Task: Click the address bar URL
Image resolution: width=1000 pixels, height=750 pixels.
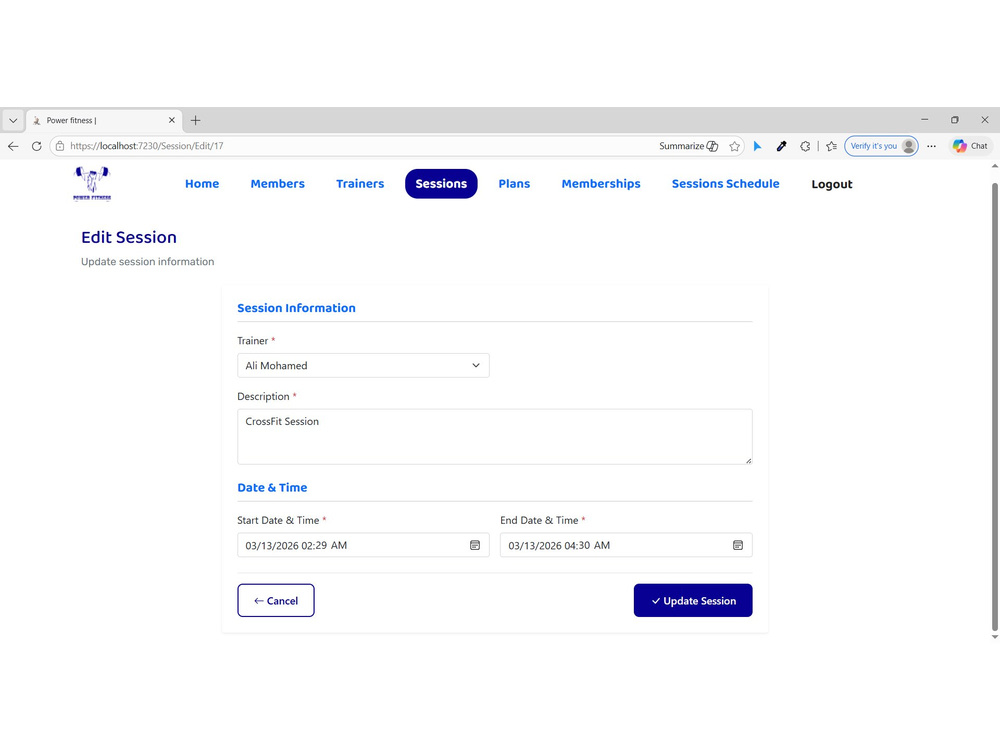Action: (147, 146)
